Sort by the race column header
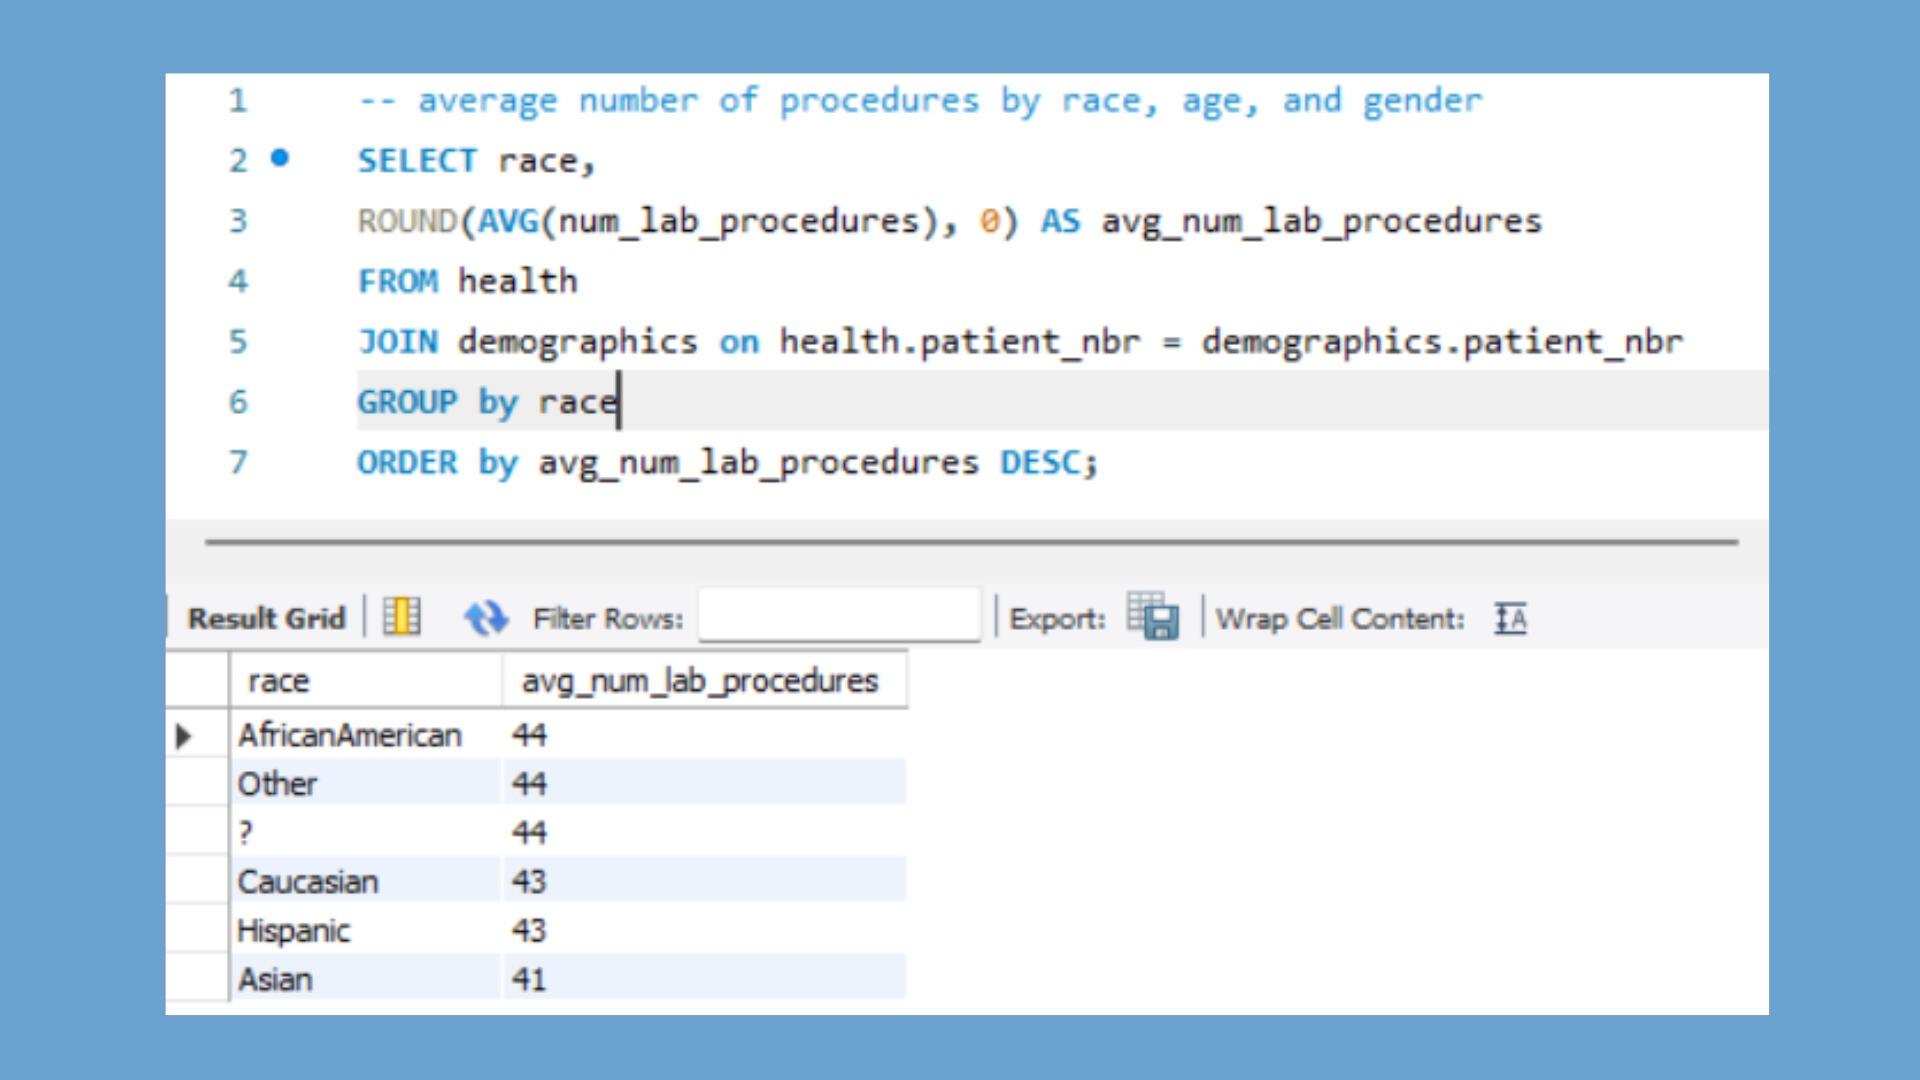 pos(364,681)
